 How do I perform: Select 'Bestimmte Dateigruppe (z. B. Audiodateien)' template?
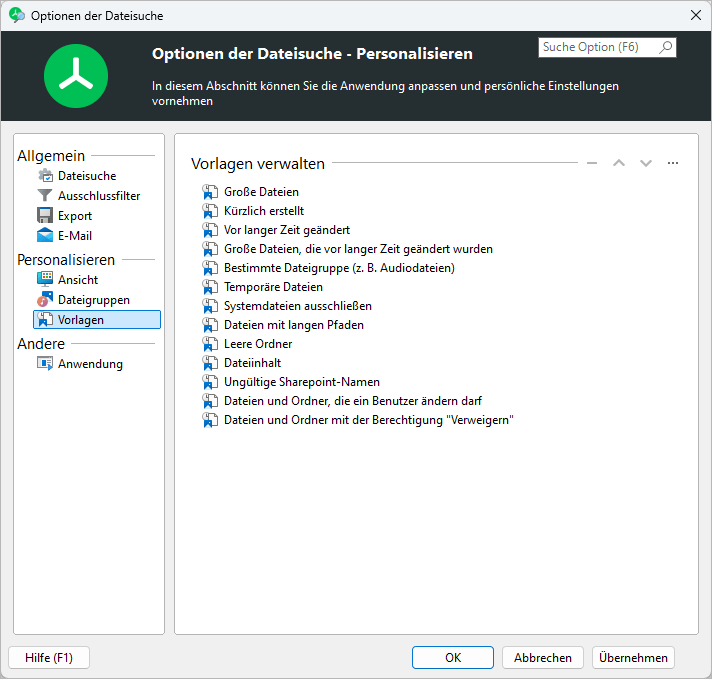coord(339,268)
